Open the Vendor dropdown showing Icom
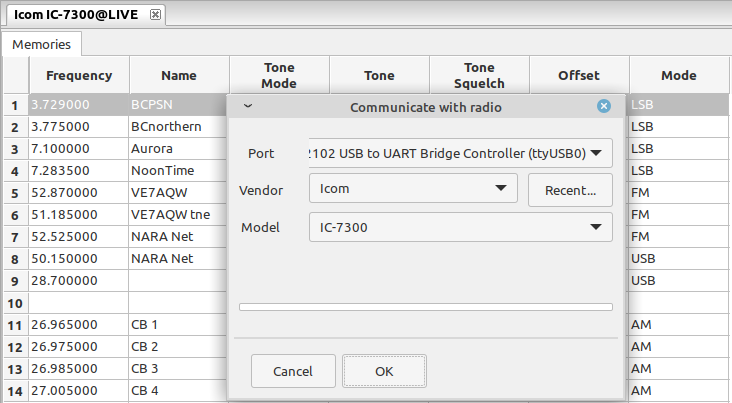732x403 pixels. pos(413,189)
